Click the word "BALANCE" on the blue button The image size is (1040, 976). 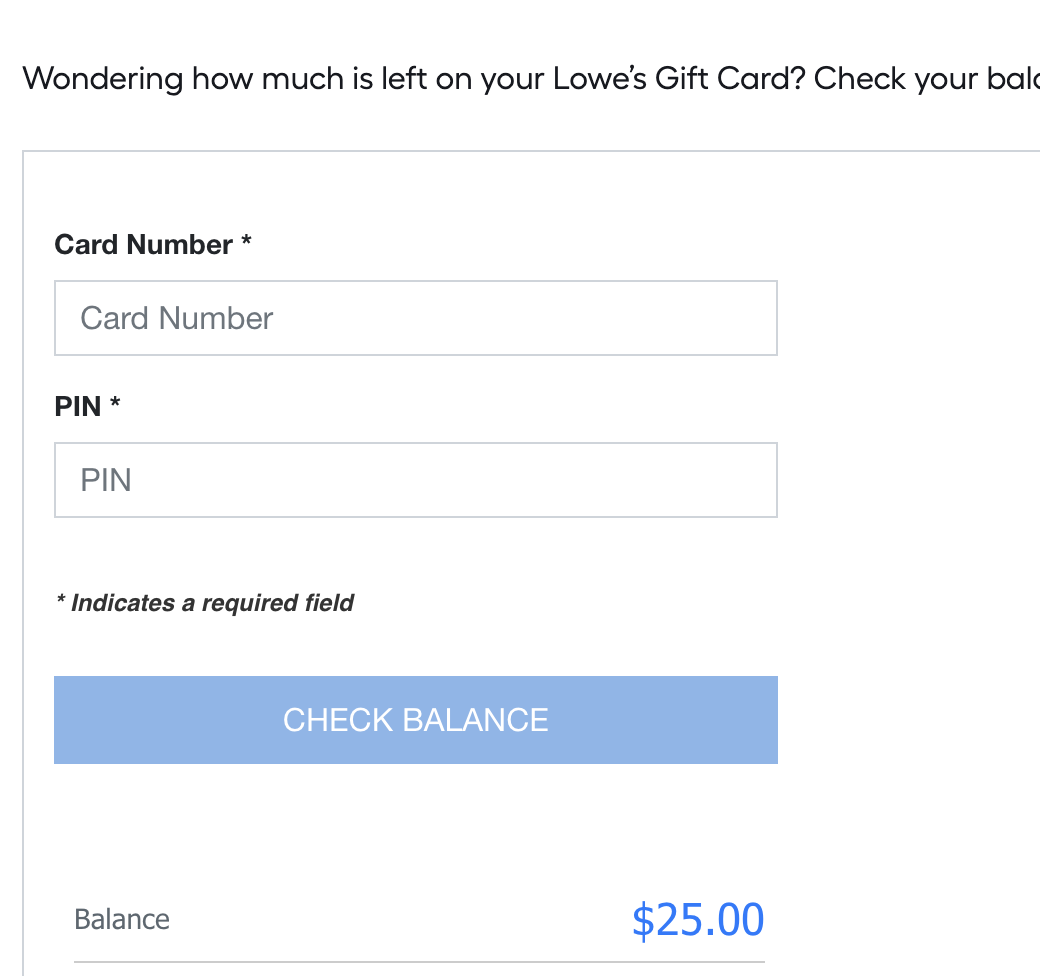[x=475, y=720]
